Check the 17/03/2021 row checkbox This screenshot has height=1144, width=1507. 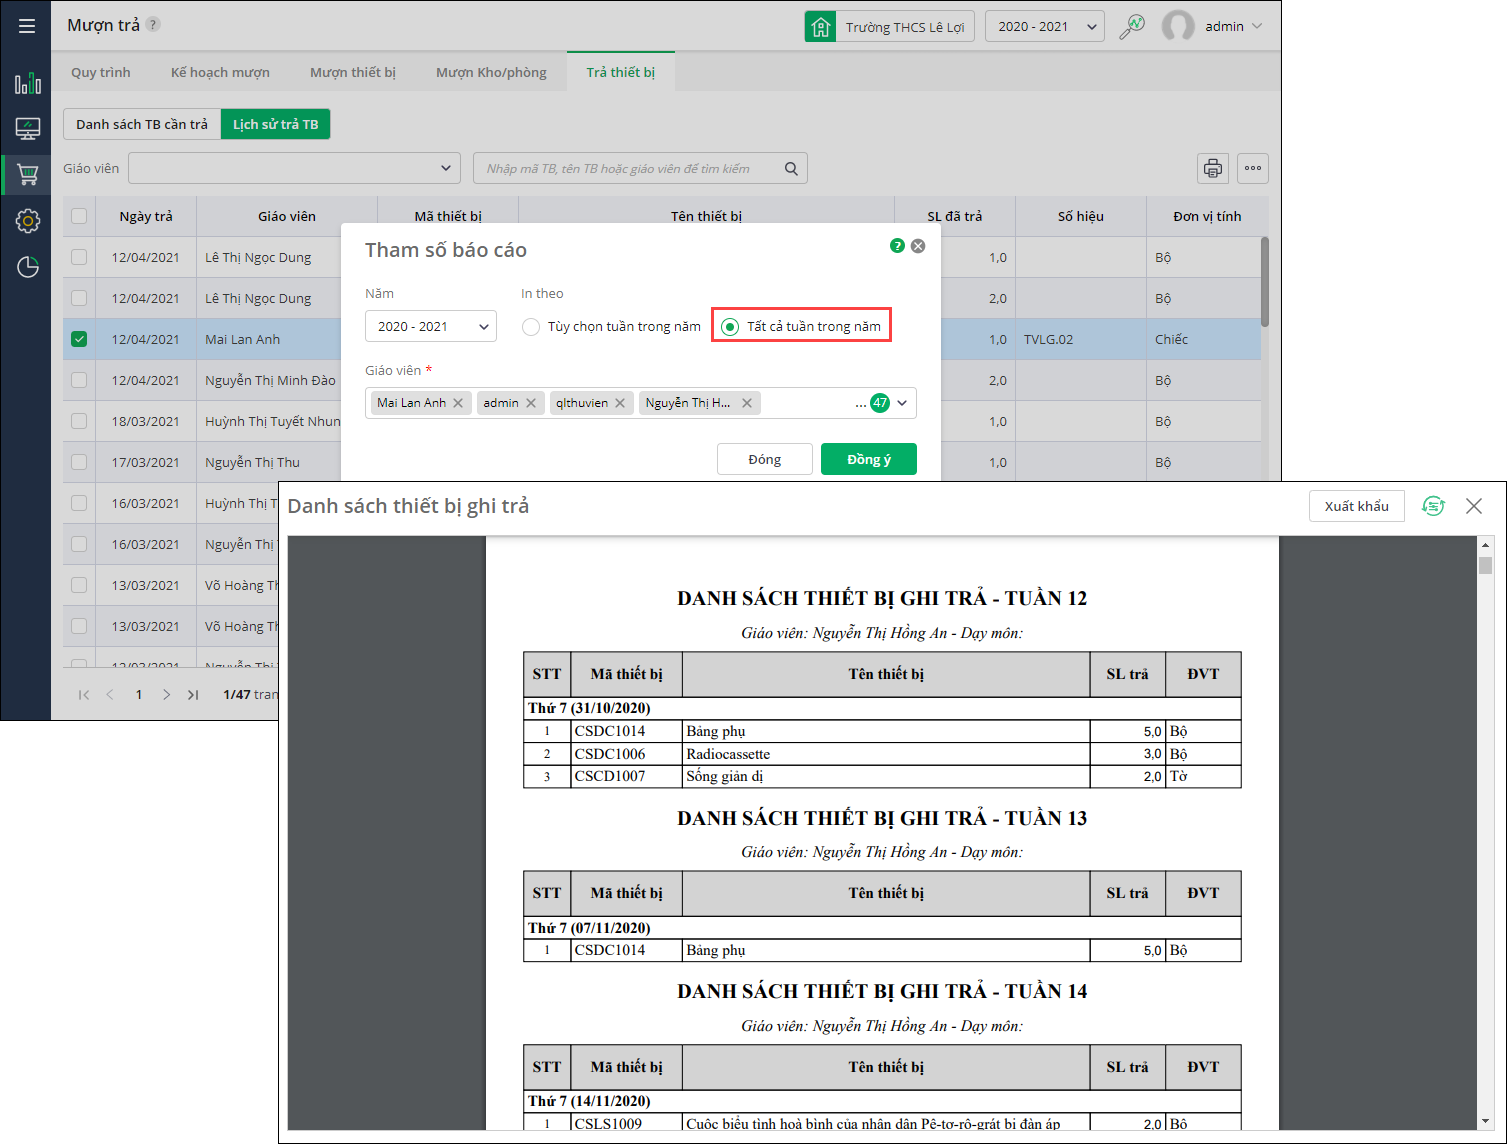tap(79, 462)
